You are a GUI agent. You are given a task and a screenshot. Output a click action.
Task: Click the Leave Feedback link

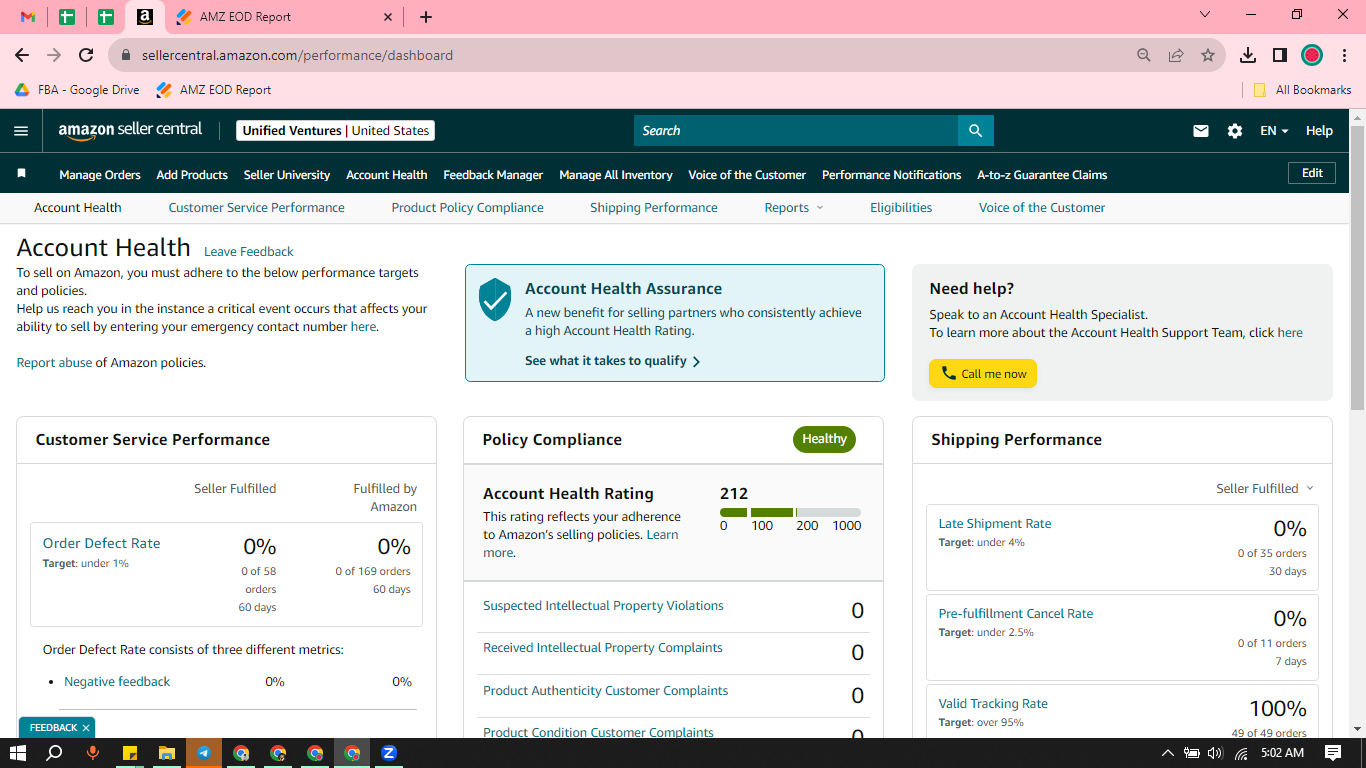pyautogui.click(x=249, y=252)
